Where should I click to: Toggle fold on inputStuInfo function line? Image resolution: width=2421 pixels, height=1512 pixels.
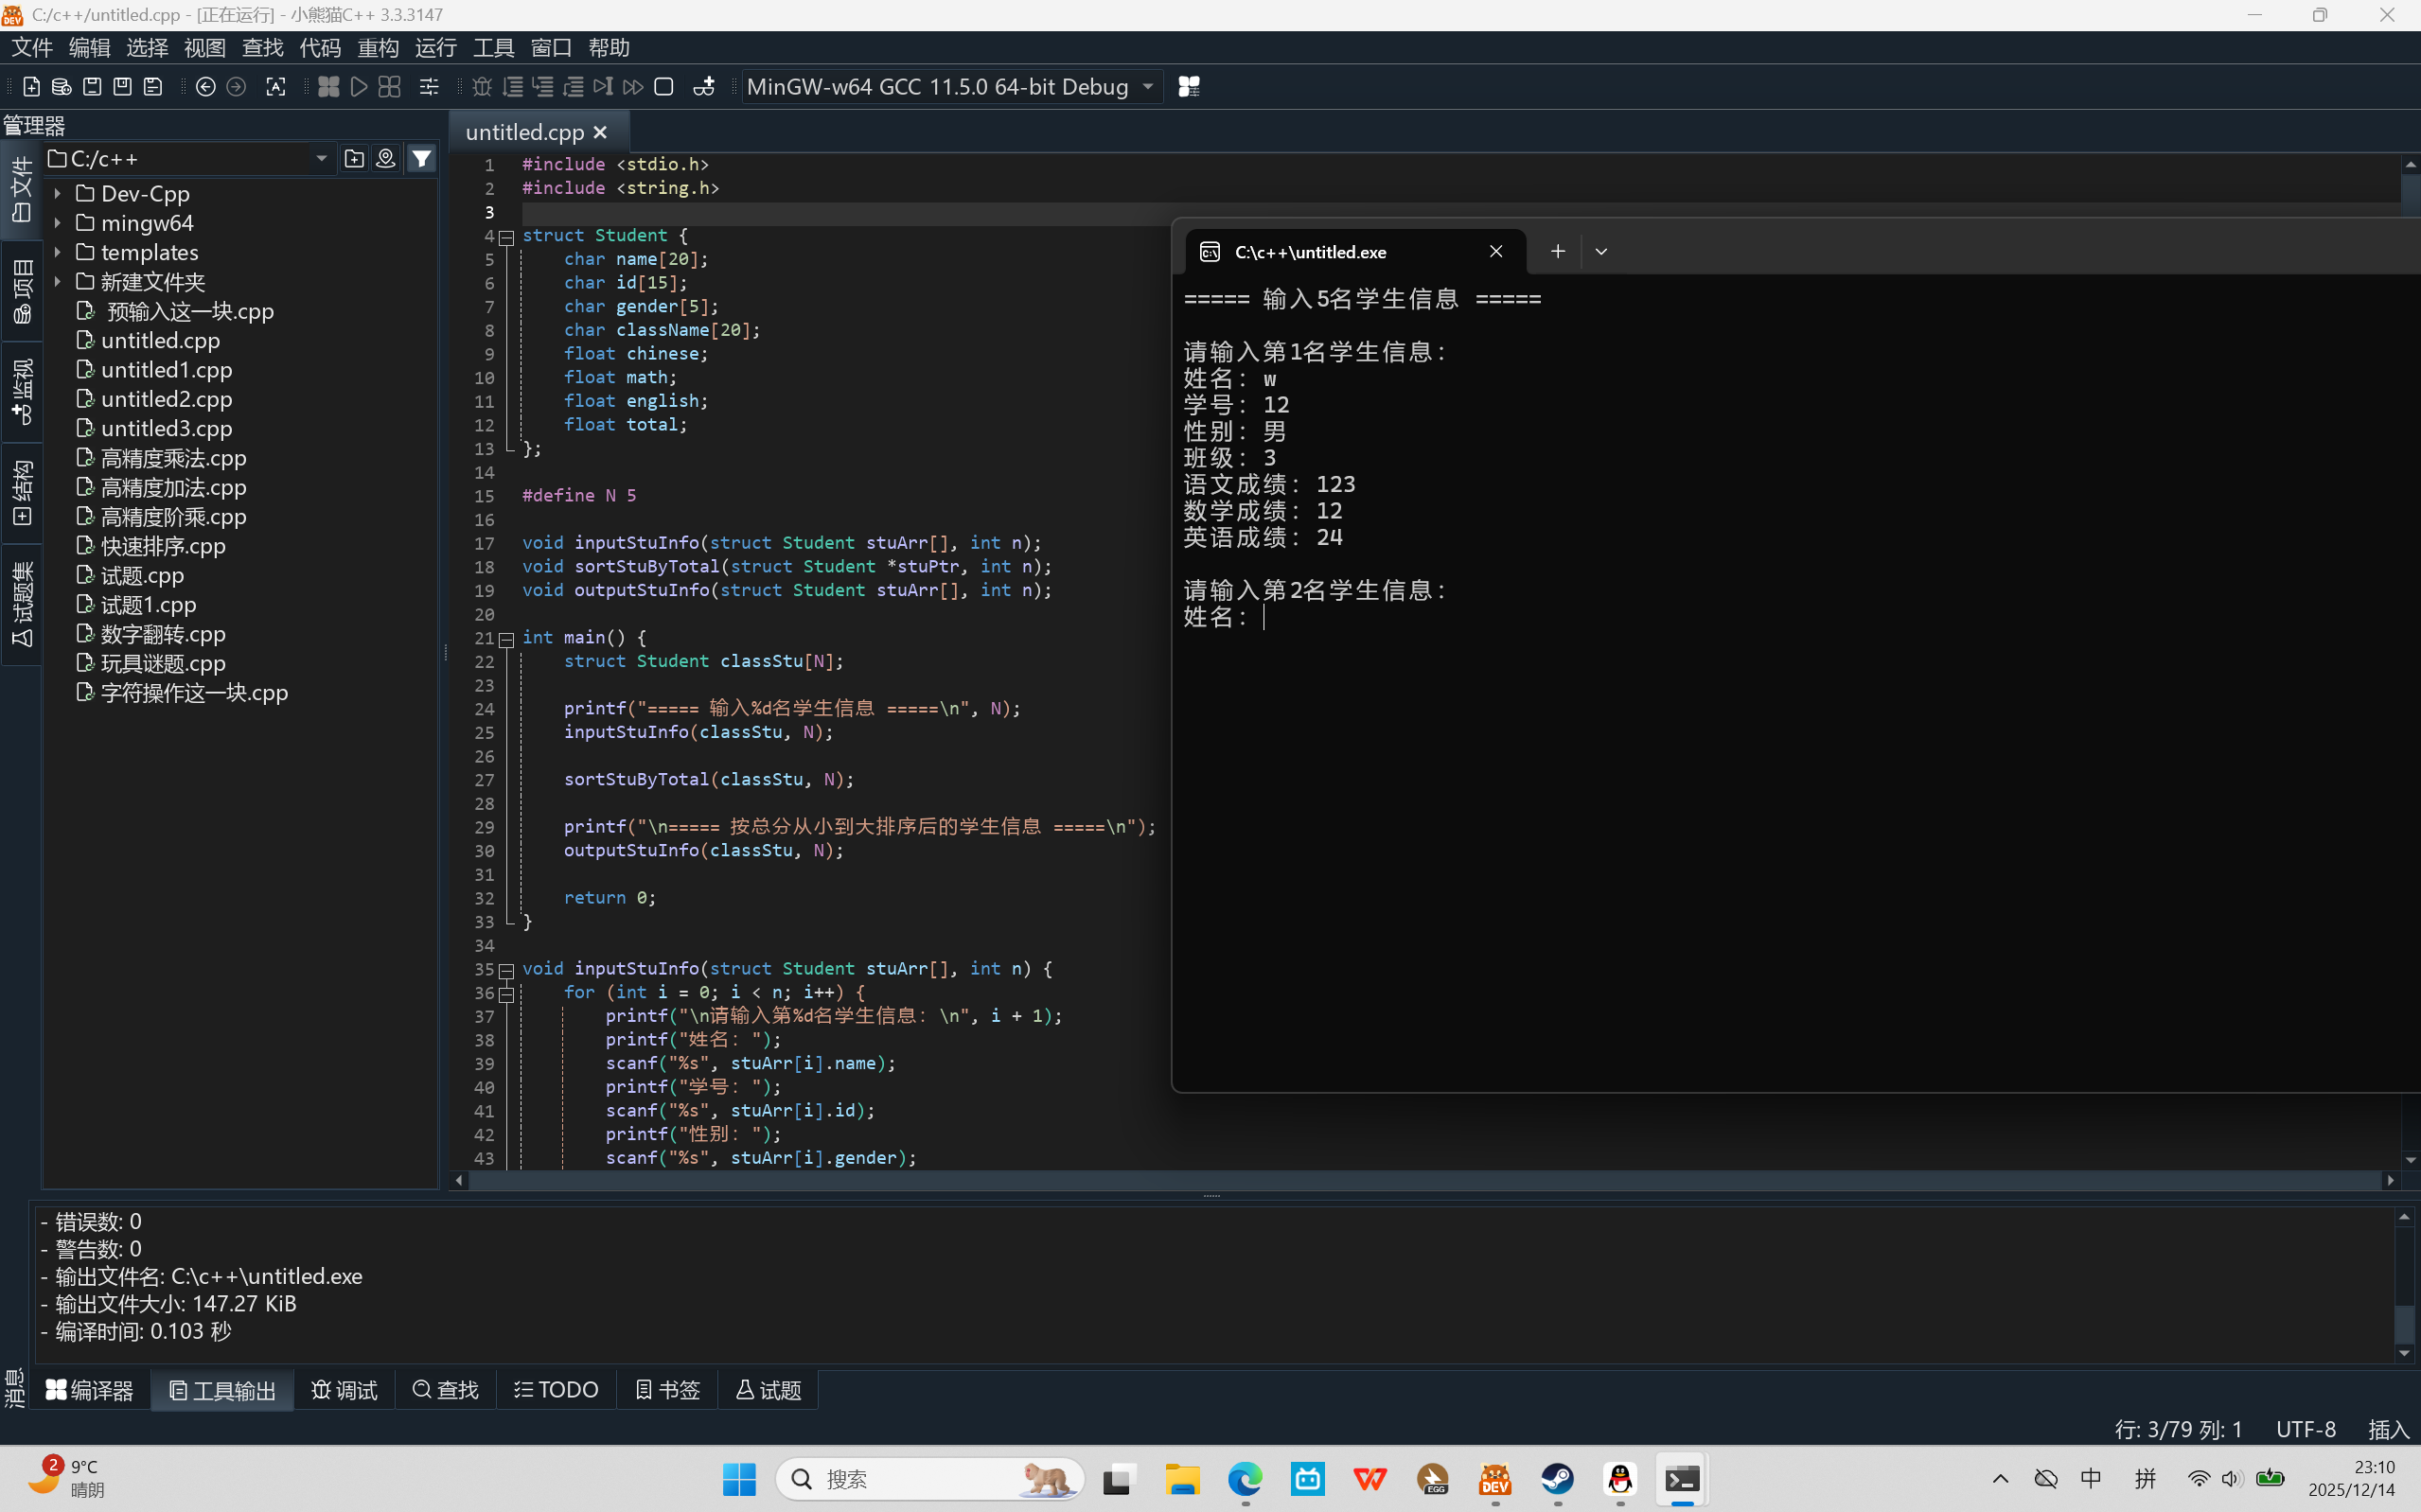tap(507, 970)
